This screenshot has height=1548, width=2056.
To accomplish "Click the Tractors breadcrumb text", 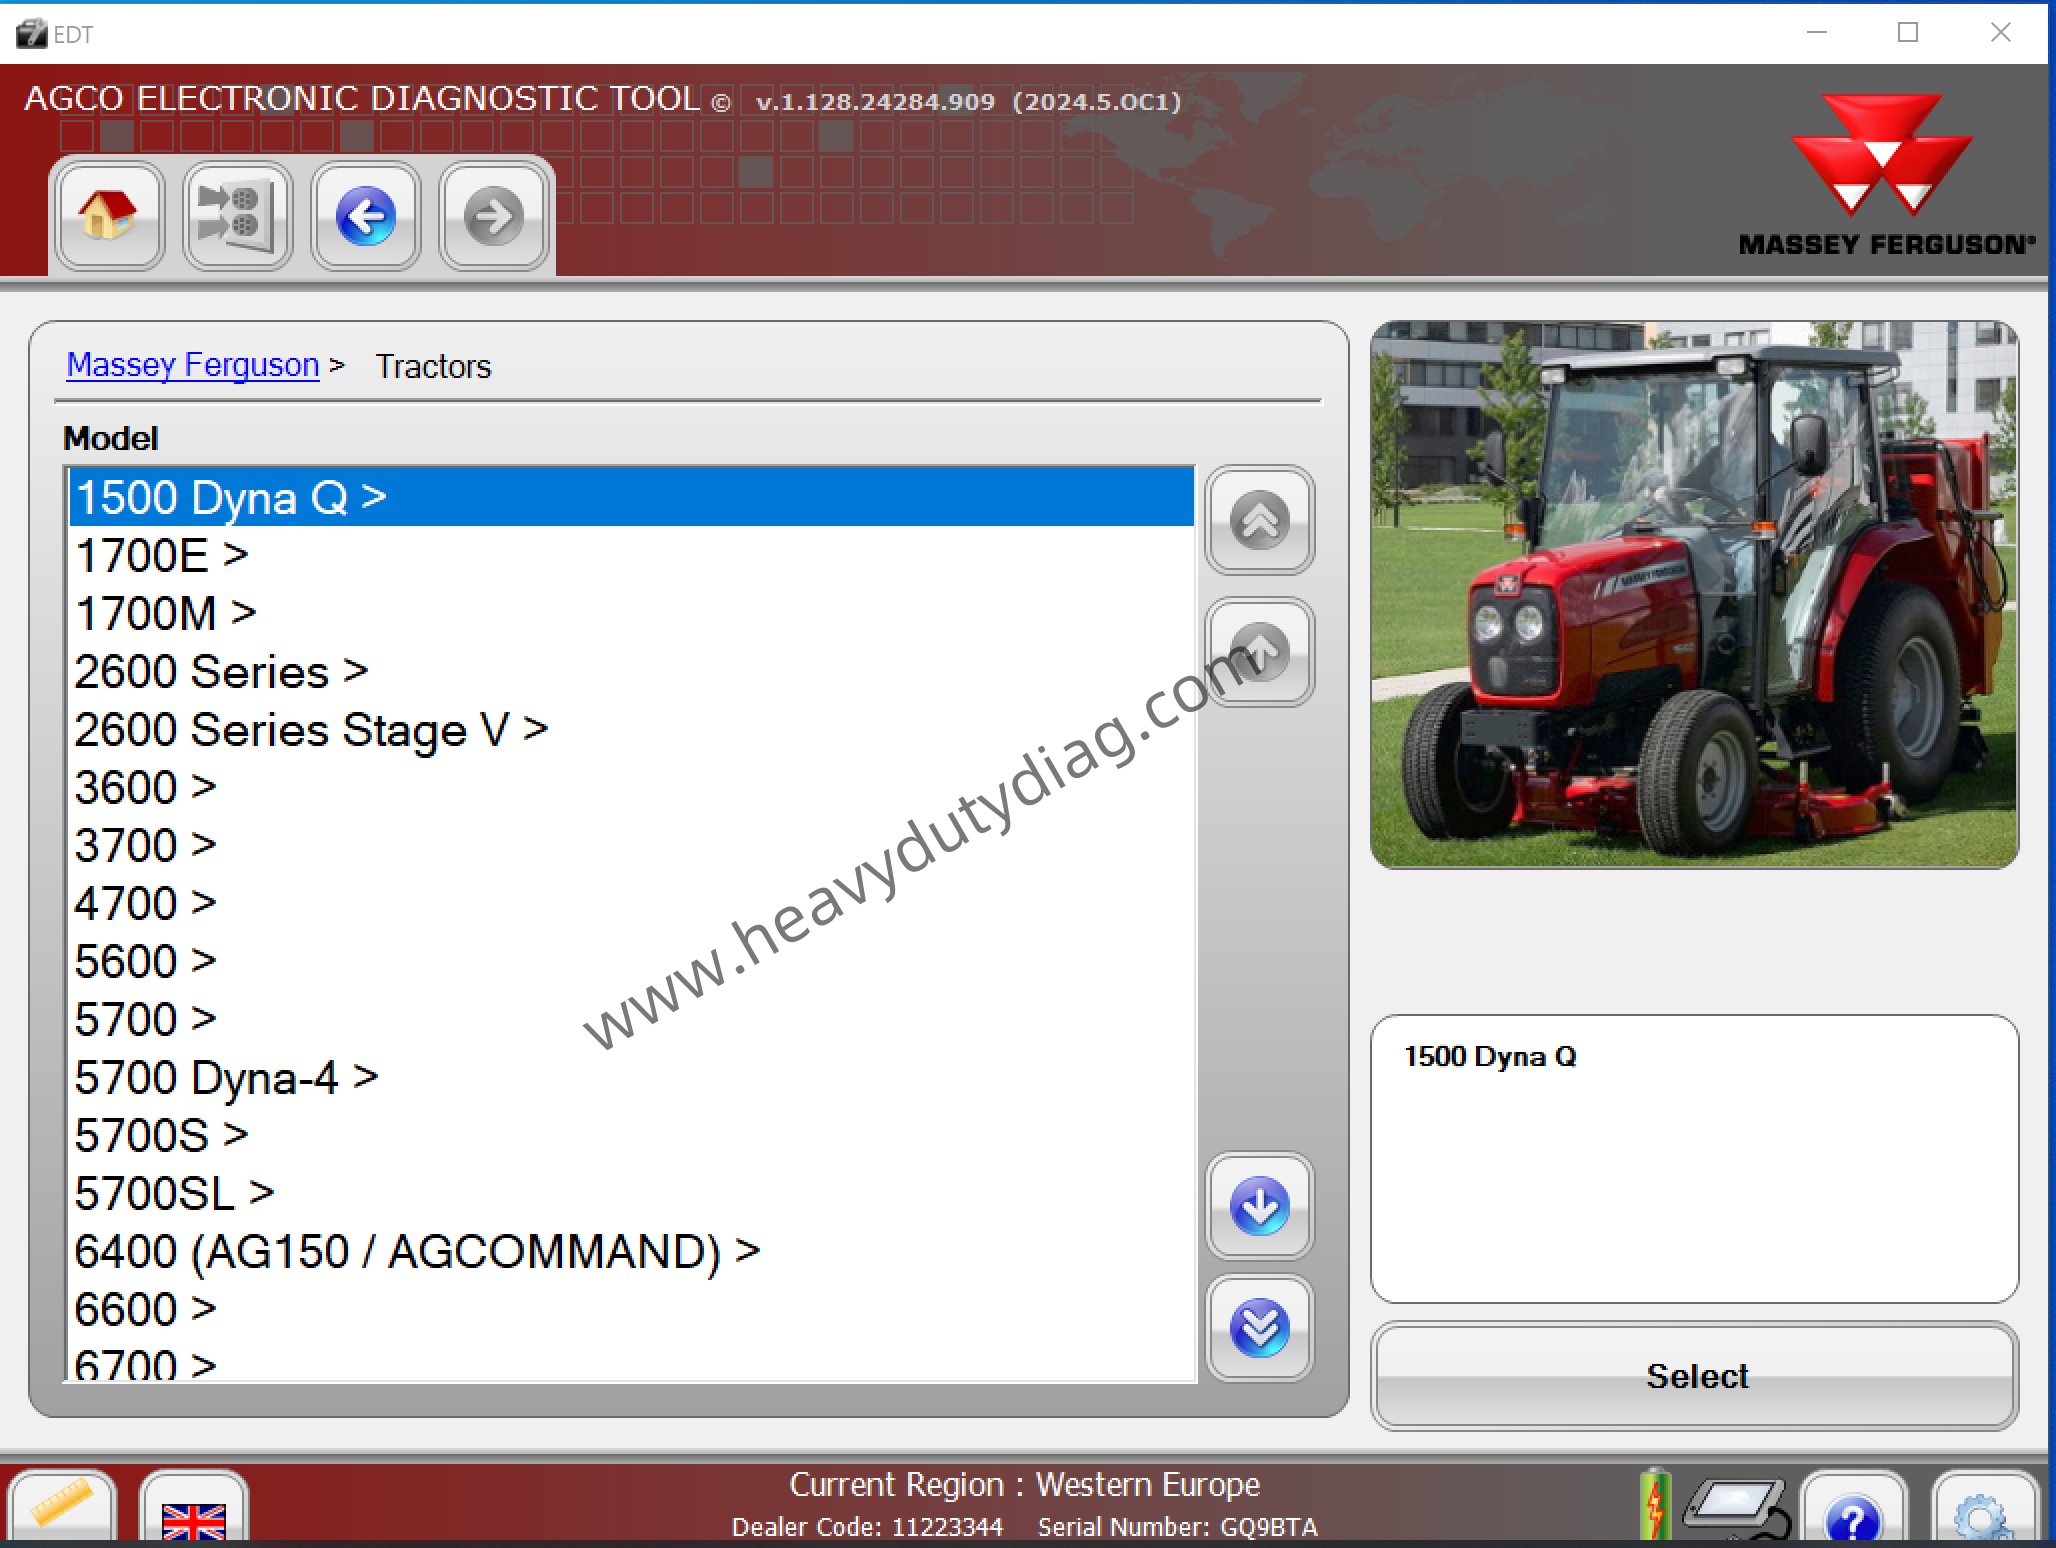I will coord(433,366).
